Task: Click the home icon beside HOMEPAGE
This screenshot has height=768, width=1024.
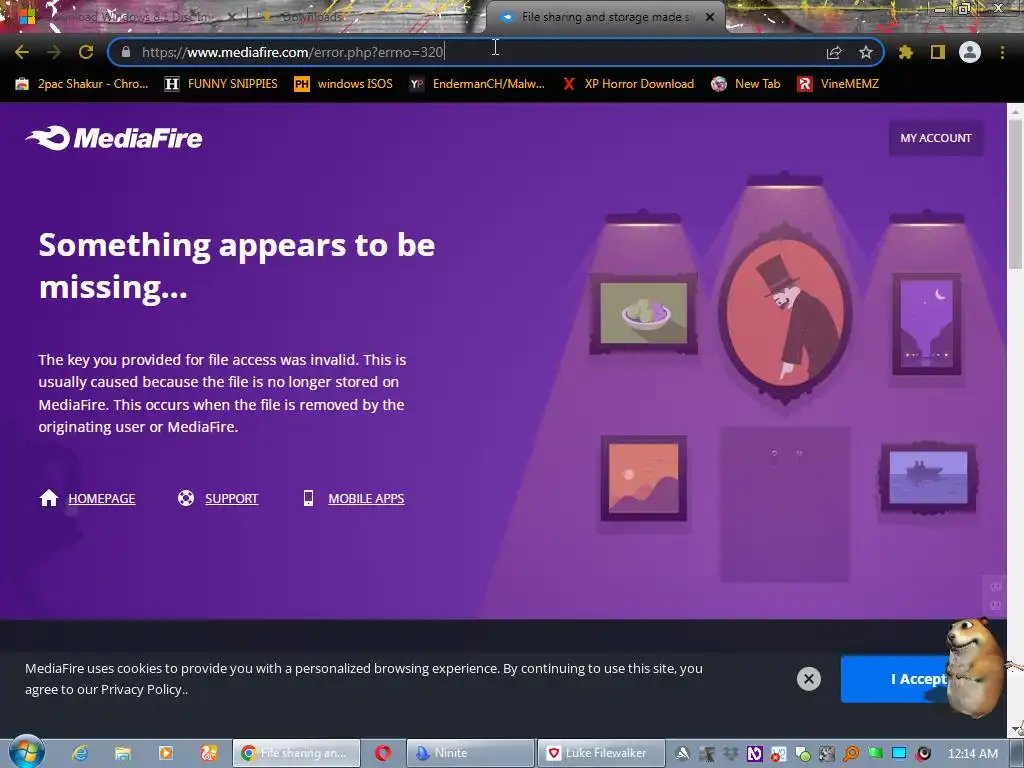Action: click(x=49, y=498)
